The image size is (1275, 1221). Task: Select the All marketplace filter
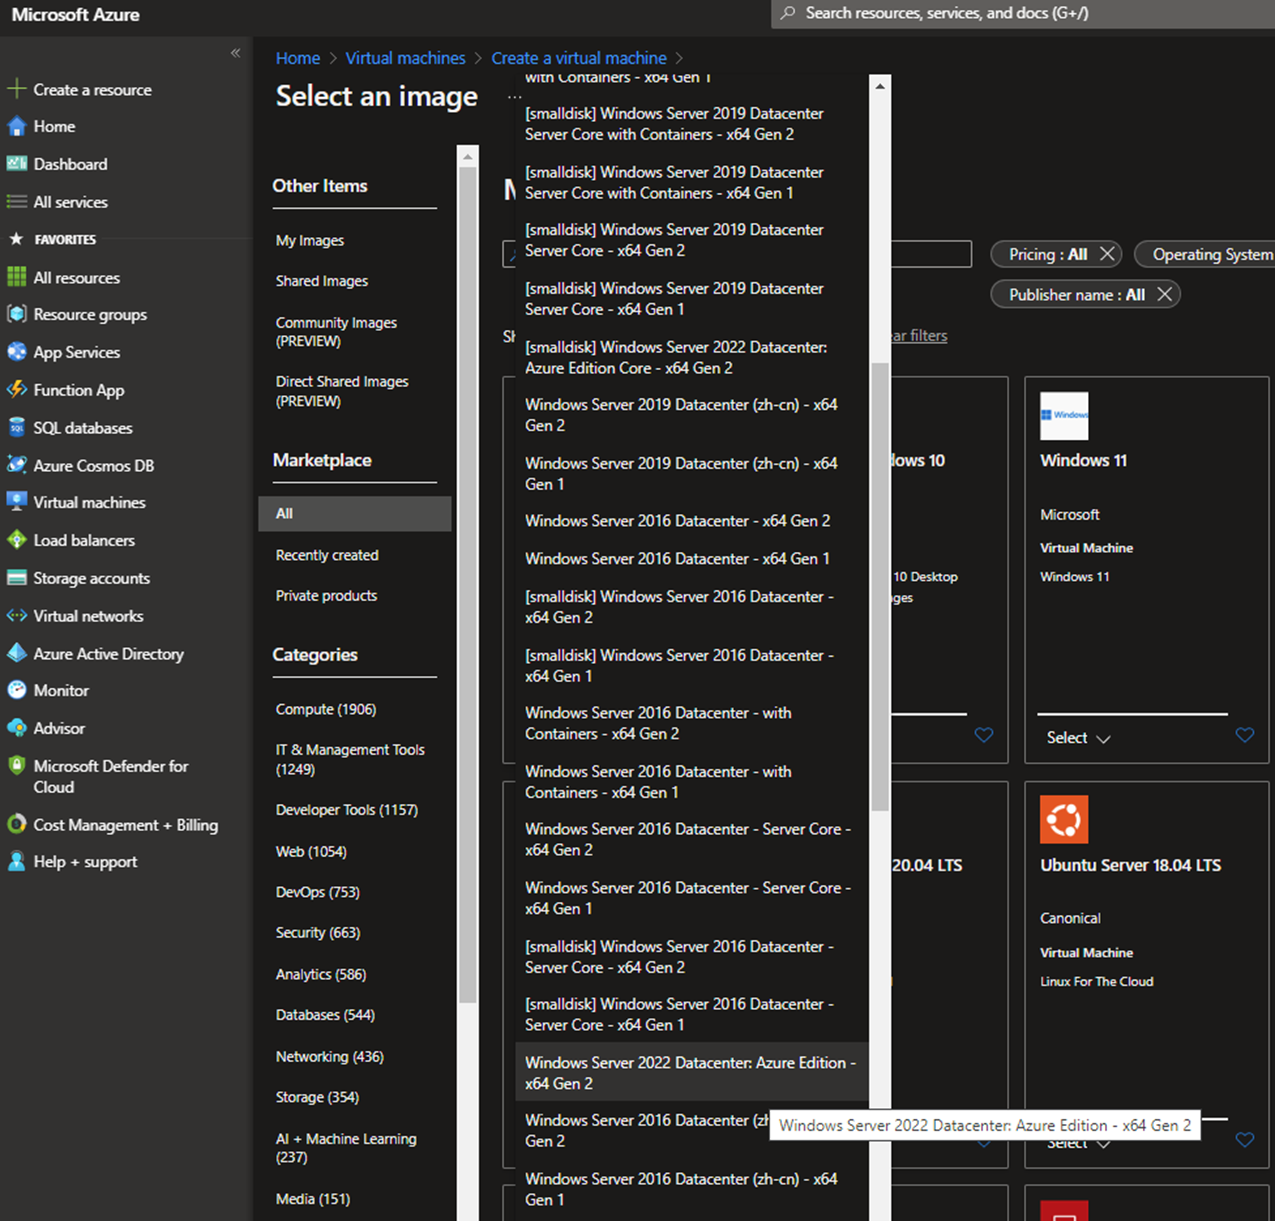(355, 514)
